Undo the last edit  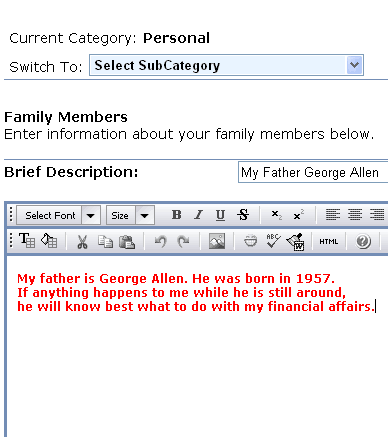[x=161, y=241]
